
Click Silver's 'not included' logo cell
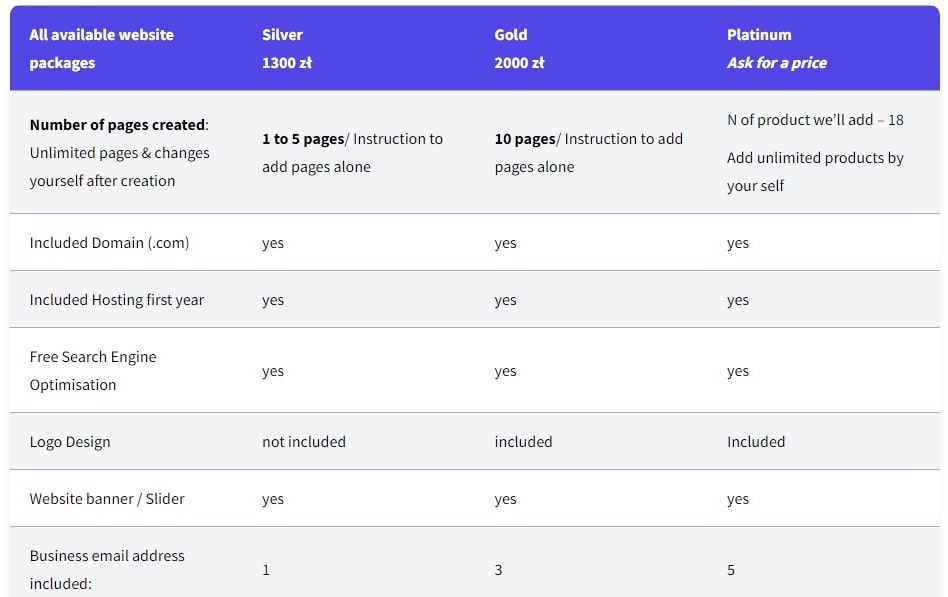point(304,442)
